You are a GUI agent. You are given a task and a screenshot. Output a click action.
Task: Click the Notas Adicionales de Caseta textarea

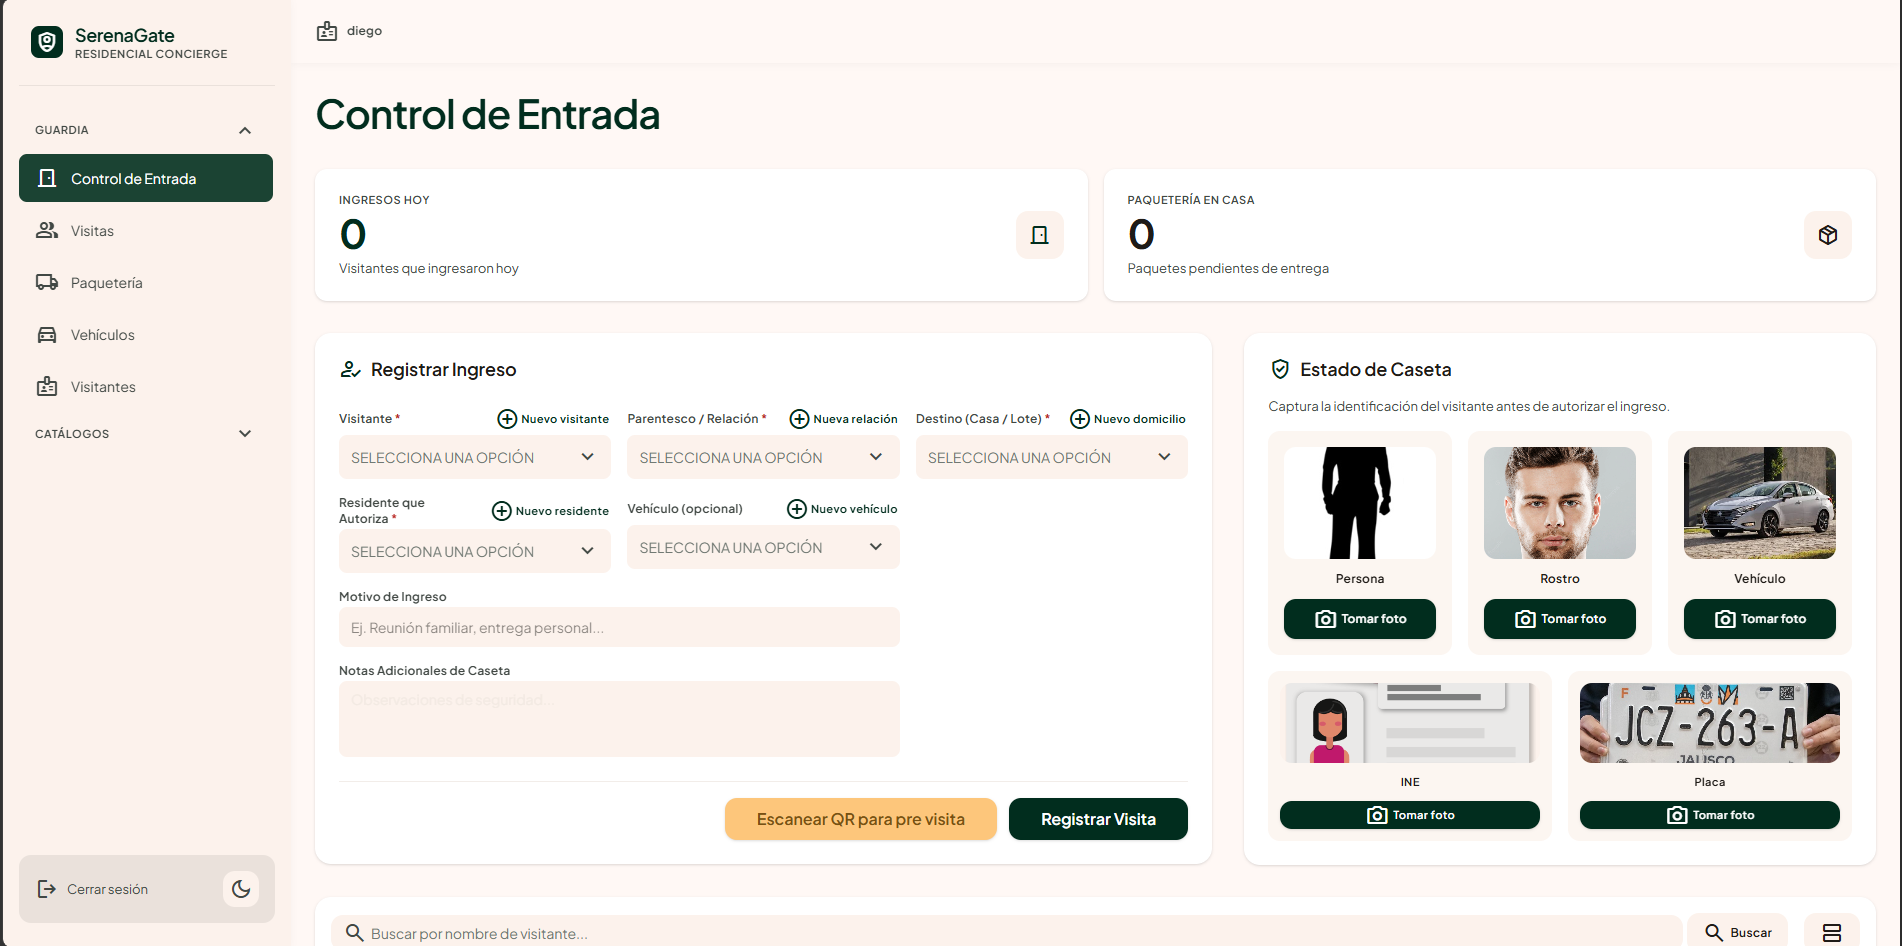[x=619, y=719]
